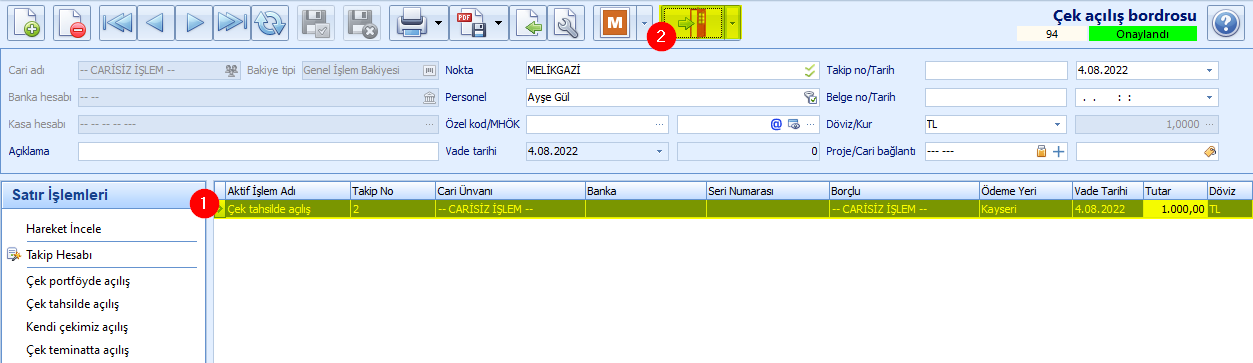Click the icon at end of Bakiye tipi field
This screenshot has height=363, width=1253.
pos(430,70)
